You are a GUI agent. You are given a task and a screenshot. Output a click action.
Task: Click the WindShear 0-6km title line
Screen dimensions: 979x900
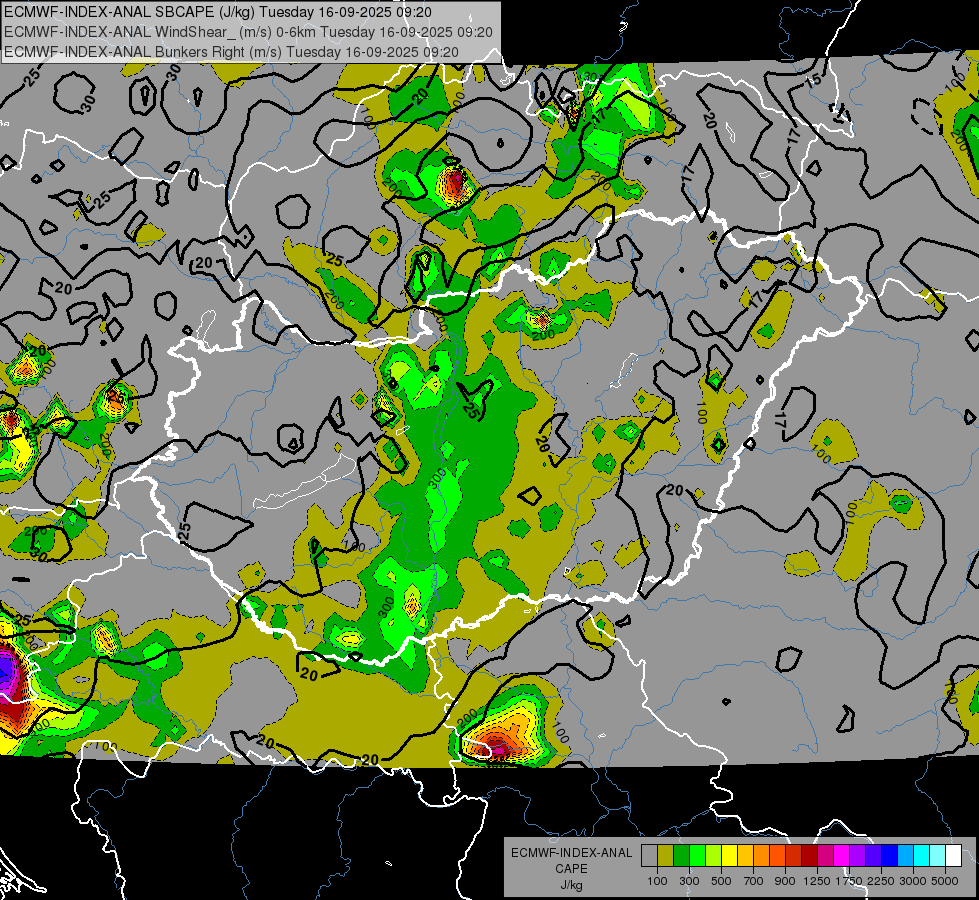point(248,32)
